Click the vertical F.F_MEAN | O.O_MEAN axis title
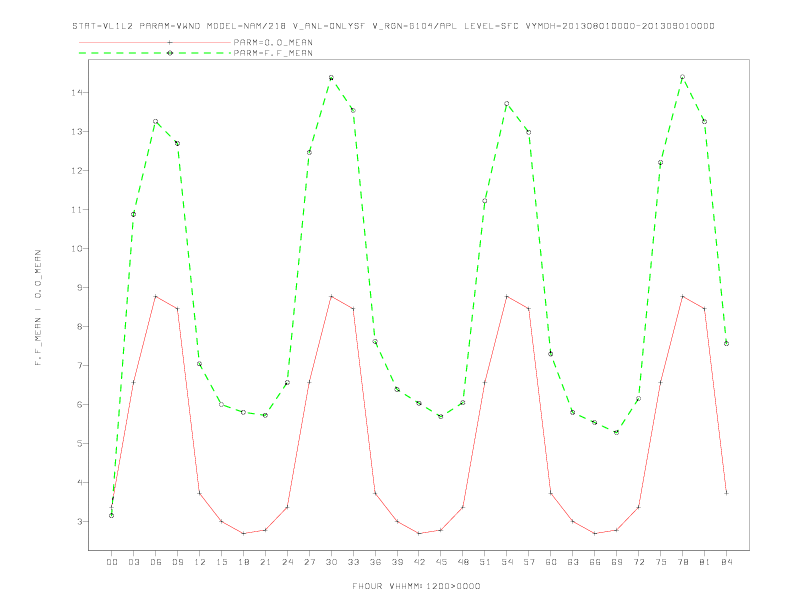The height and width of the screenshot is (612, 792). click(x=38, y=308)
